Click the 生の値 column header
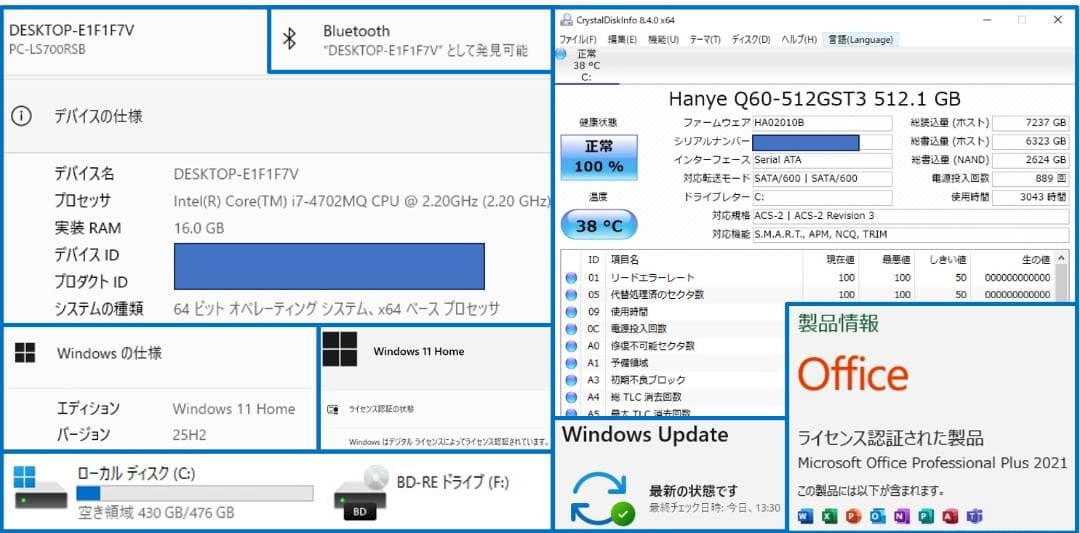The height and width of the screenshot is (533, 1080). 1036,260
